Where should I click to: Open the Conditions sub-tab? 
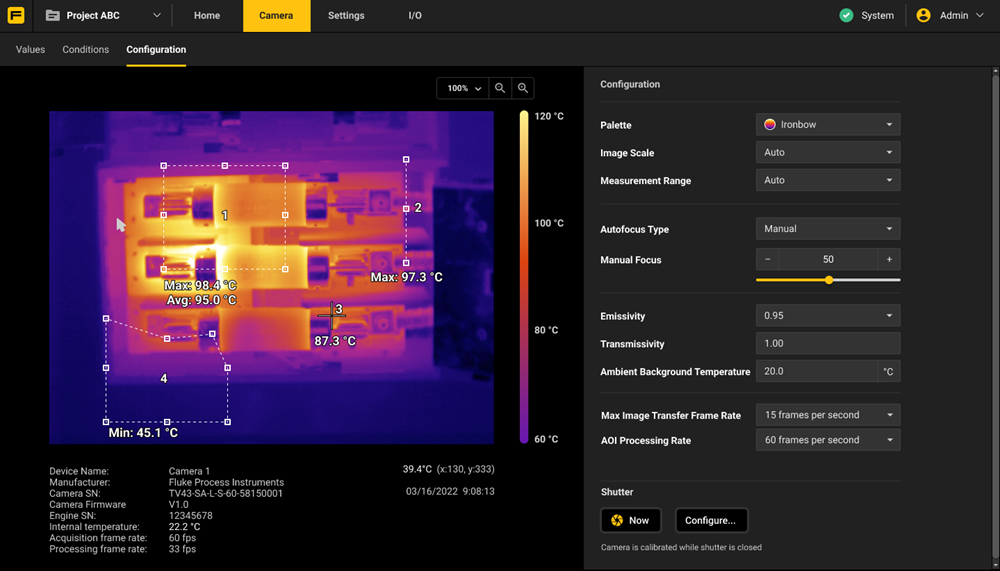tap(85, 49)
